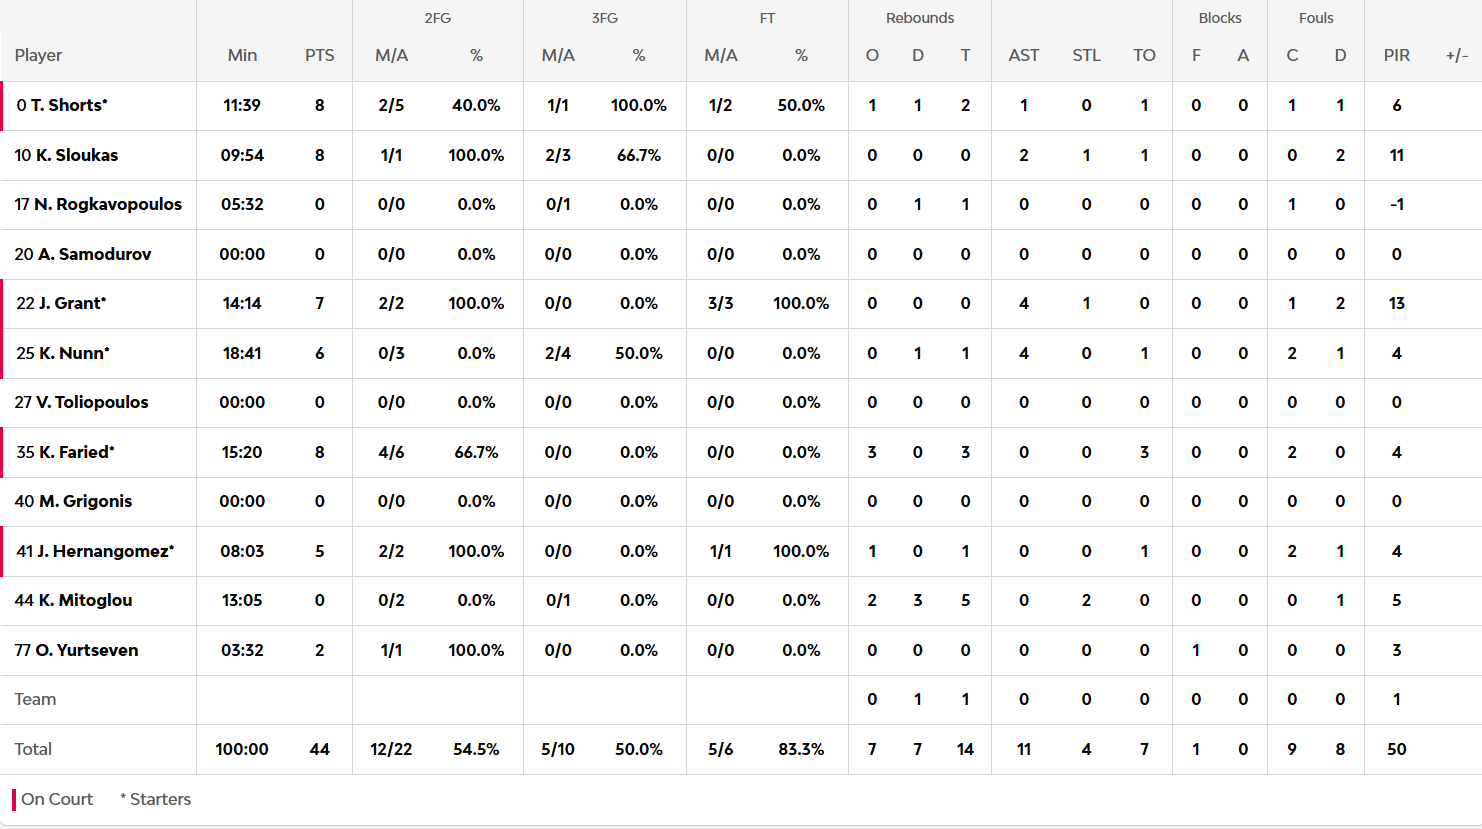1482x829 pixels.
Task: Sort by the PIR column header
Action: pos(1397,55)
